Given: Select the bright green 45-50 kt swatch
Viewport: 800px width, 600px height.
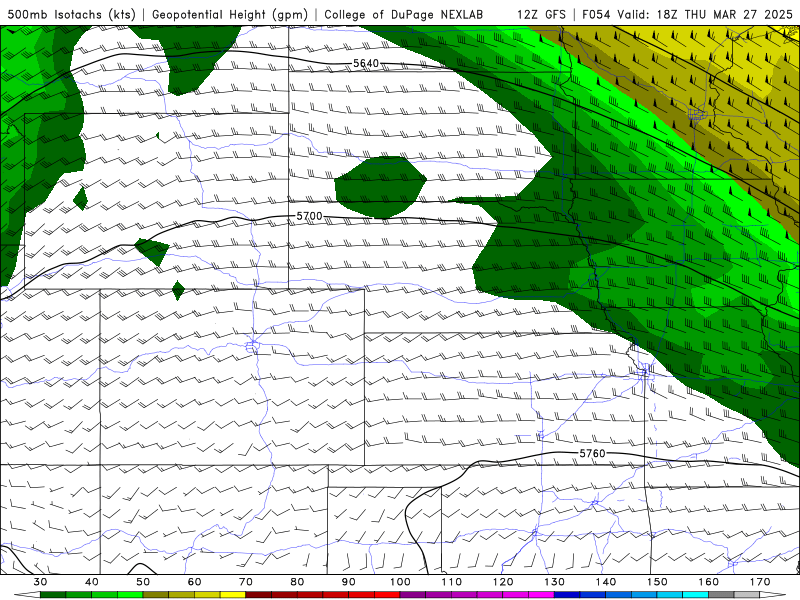Looking at the screenshot, I should click(130, 595).
